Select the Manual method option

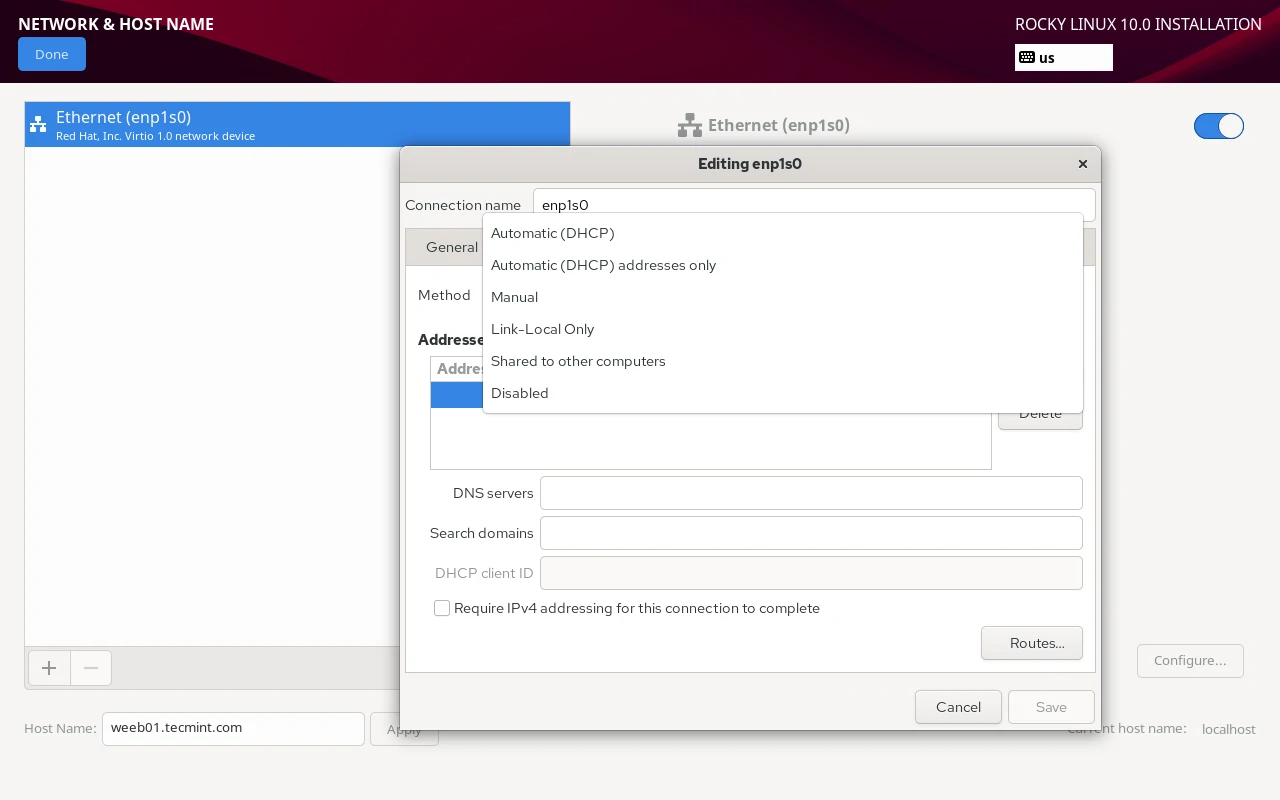tap(782, 297)
